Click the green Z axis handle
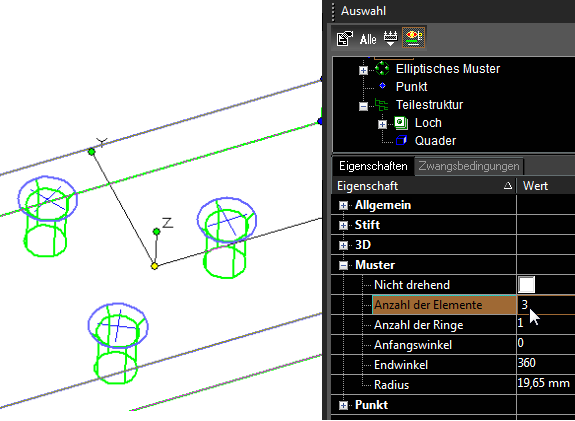The width and height of the screenshot is (575, 421). pos(157,231)
